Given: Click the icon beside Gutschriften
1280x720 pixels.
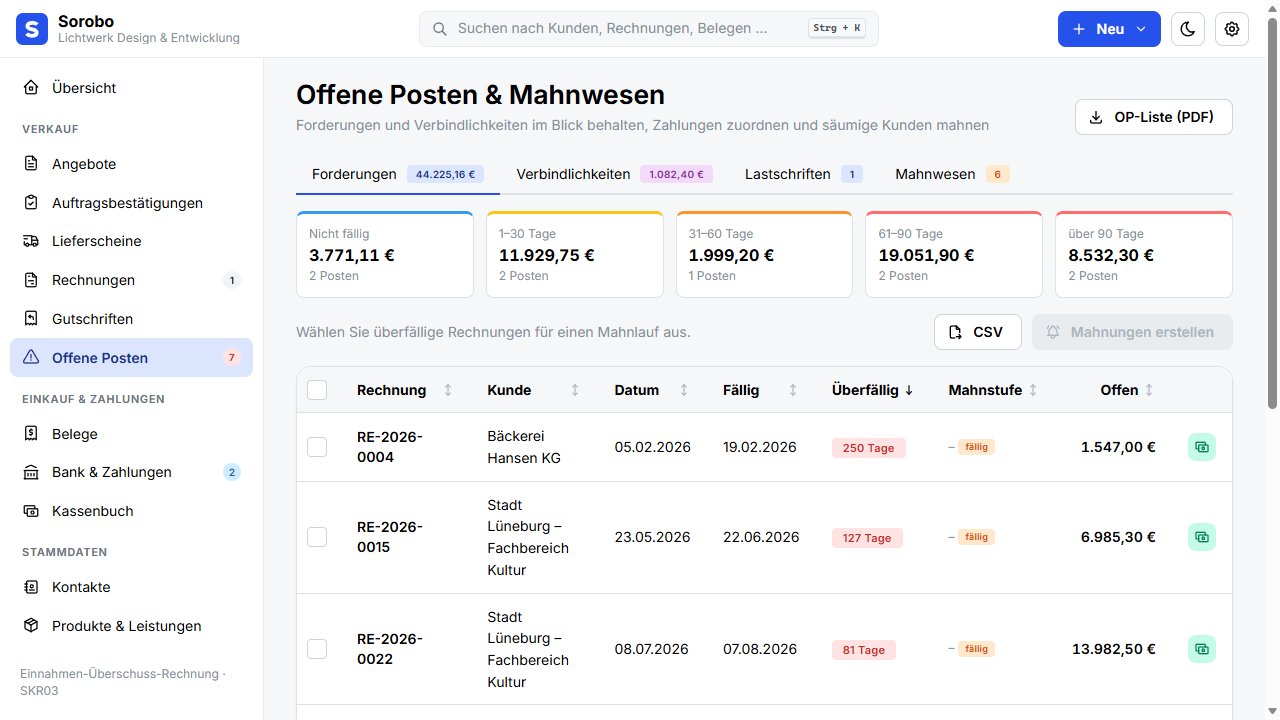Looking at the screenshot, I should (31, 319).
